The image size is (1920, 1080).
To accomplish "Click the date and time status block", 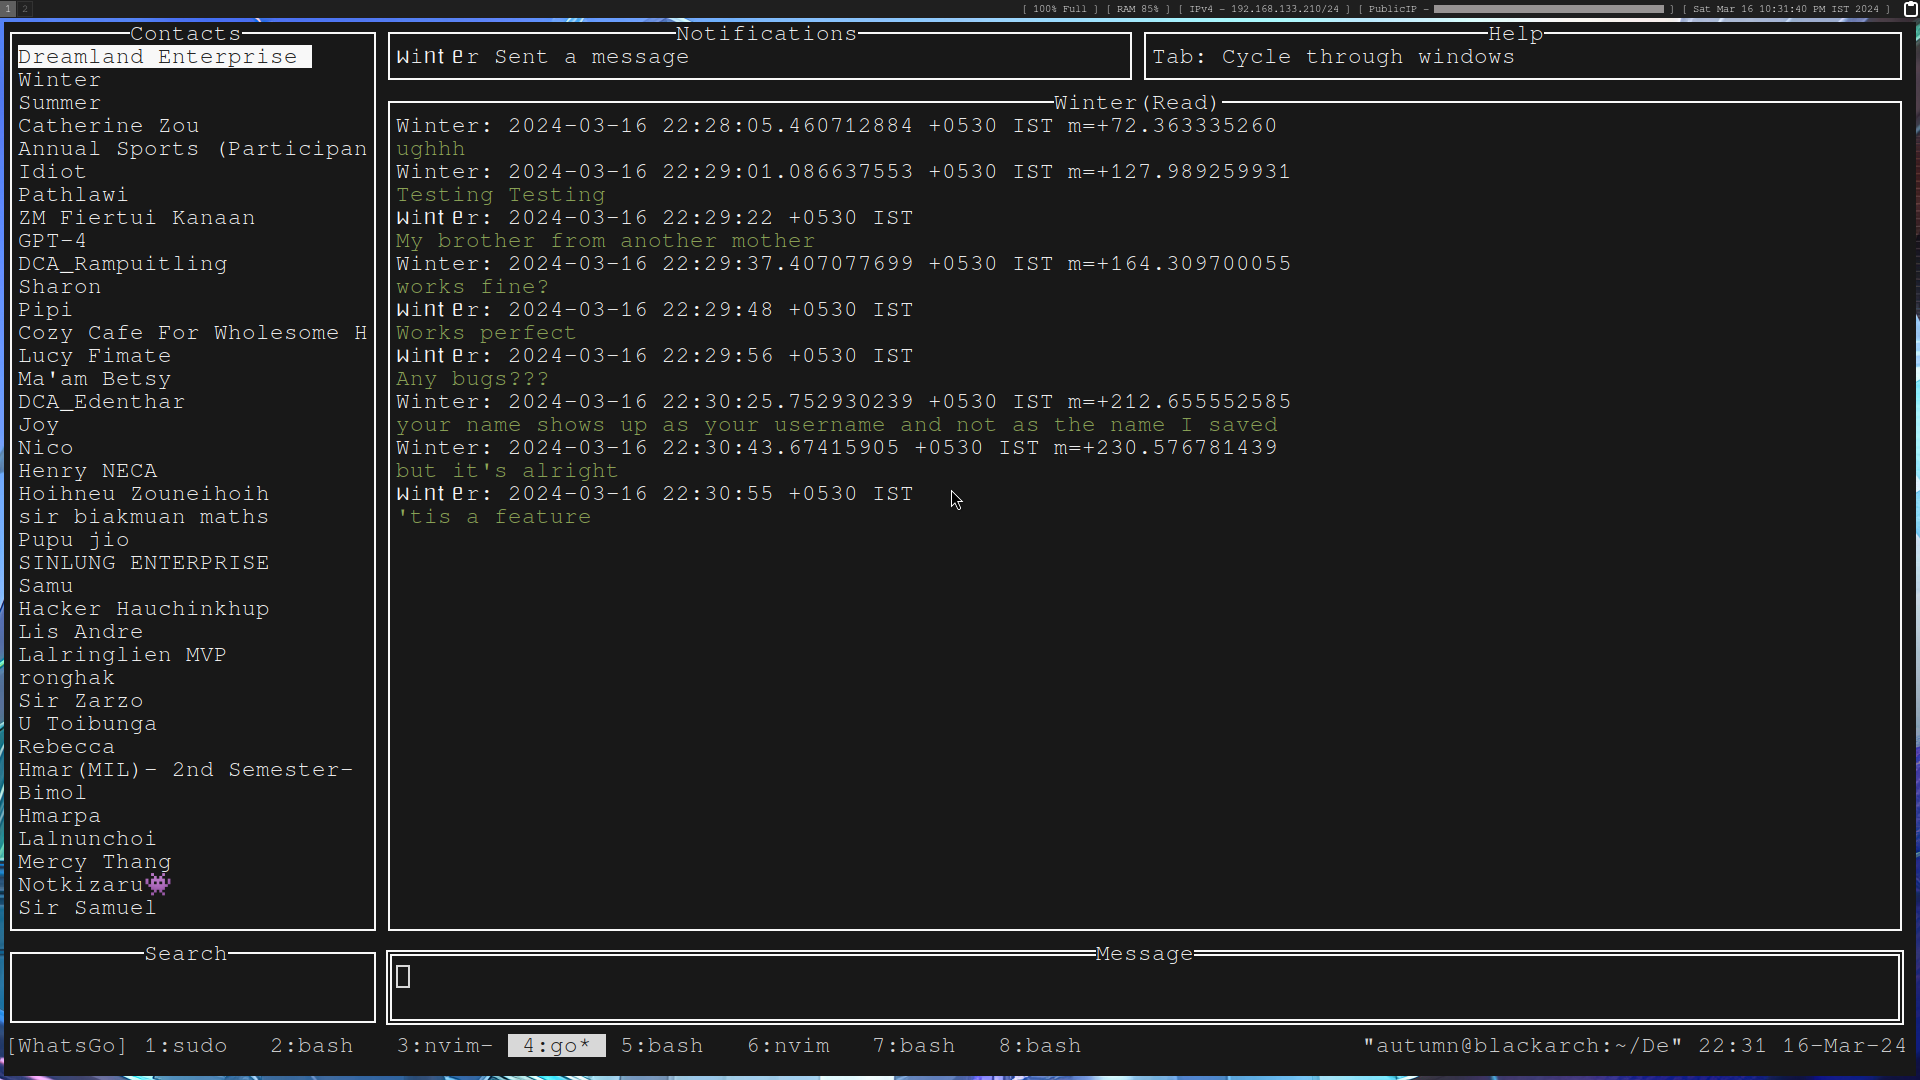I will 1785,9.
